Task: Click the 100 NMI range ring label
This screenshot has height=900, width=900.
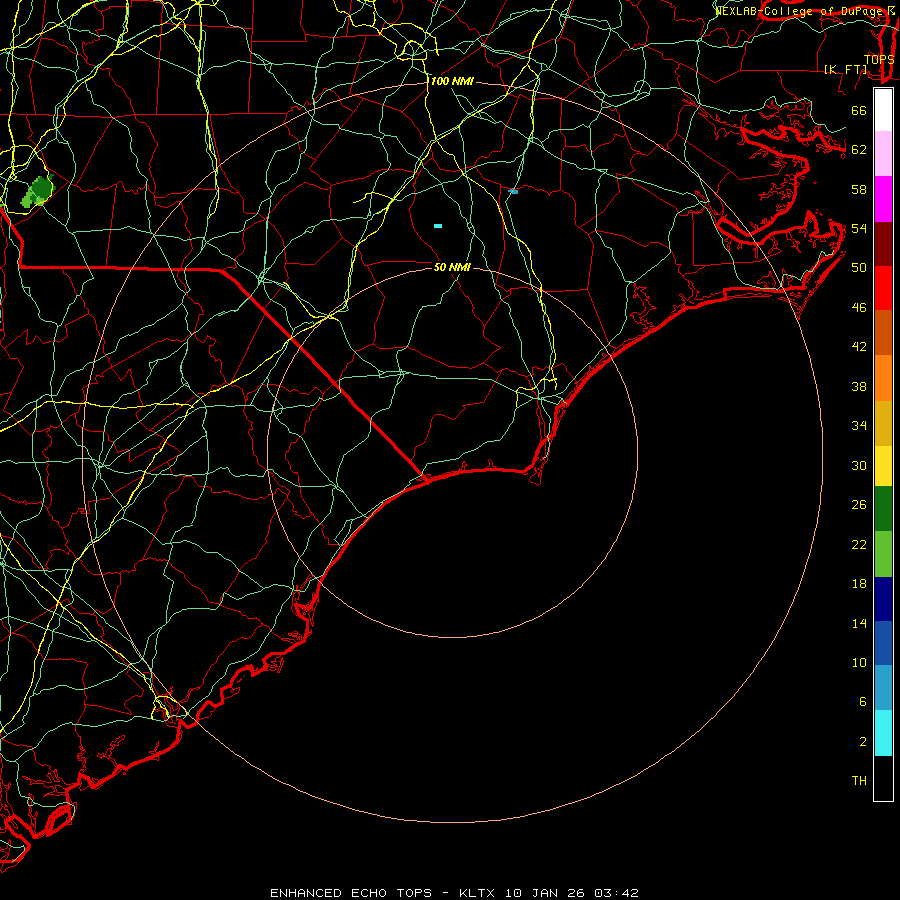Action: coord(452,82)
